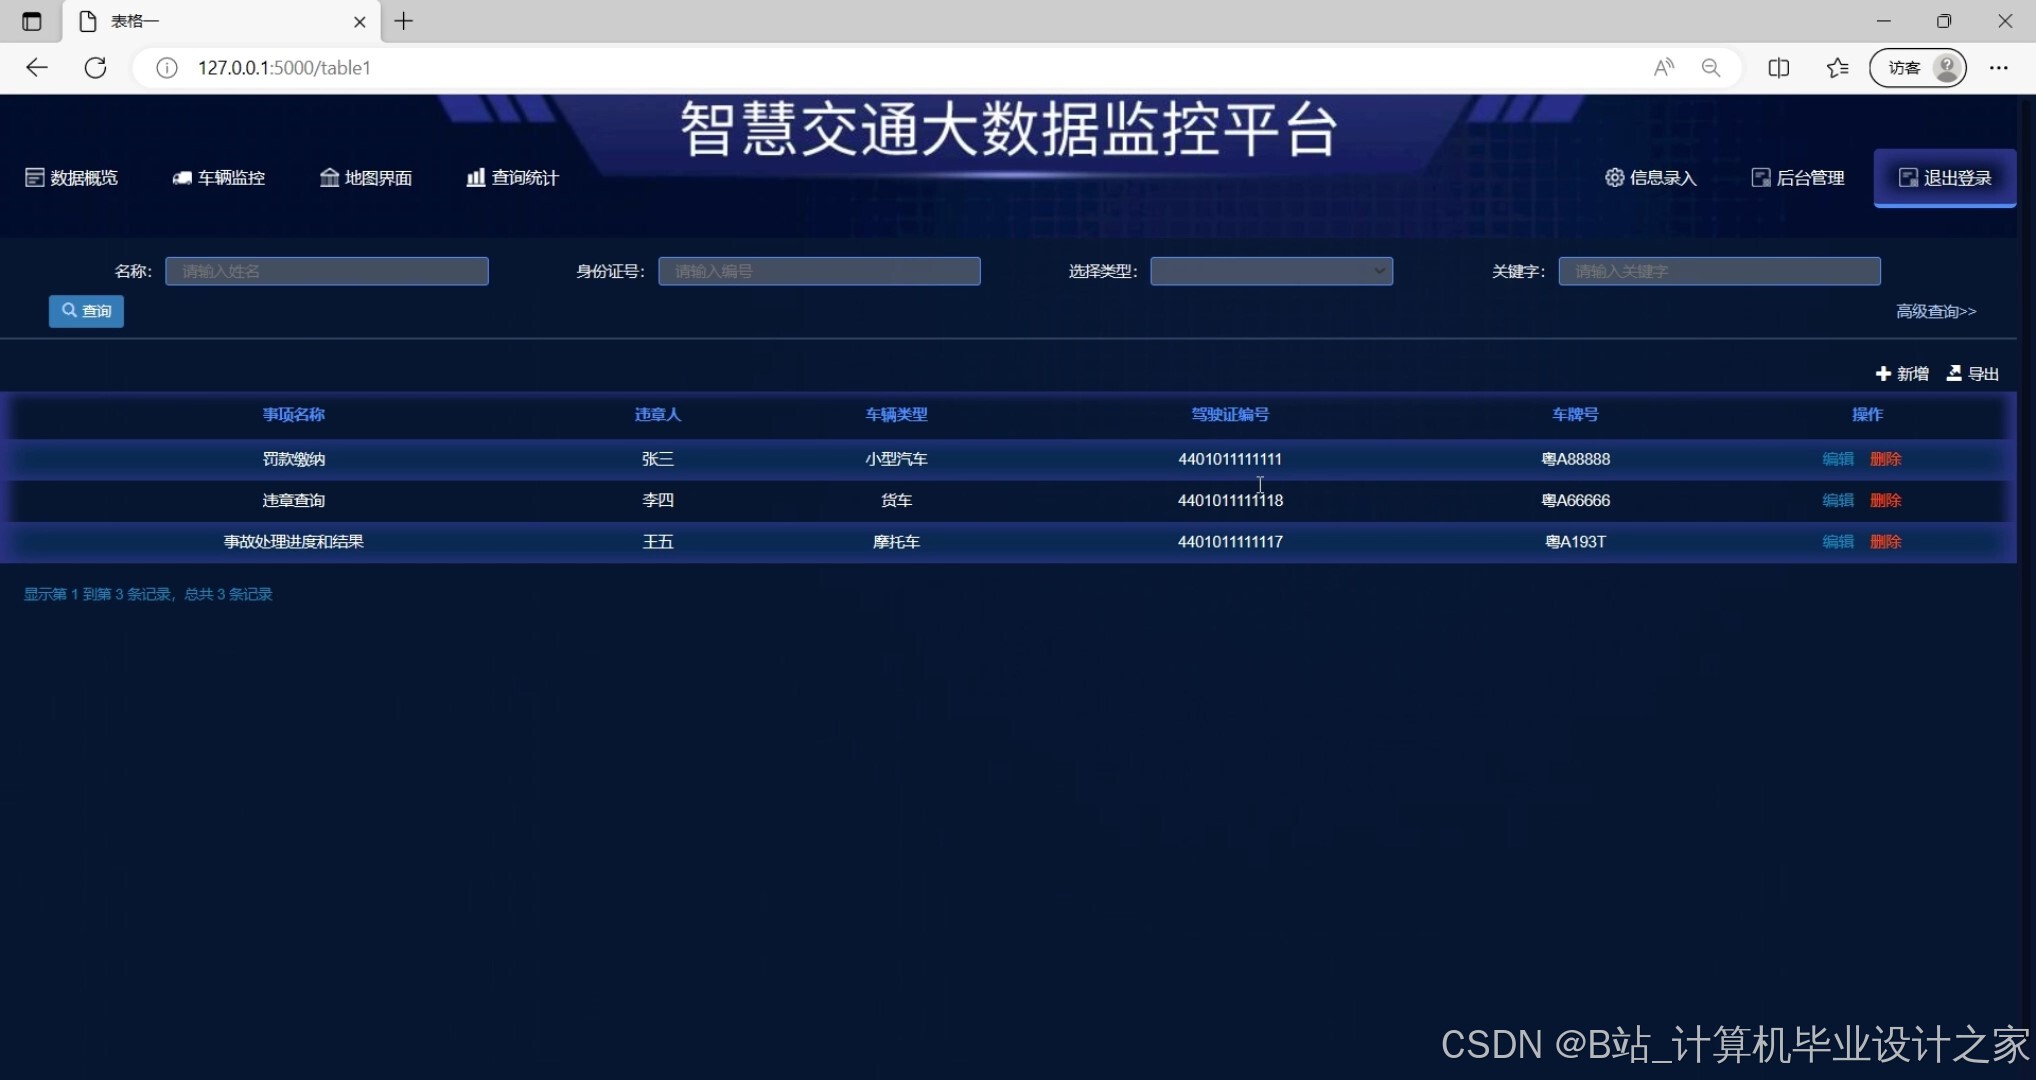Open the 高级查询>> link

pos(1936,311)
